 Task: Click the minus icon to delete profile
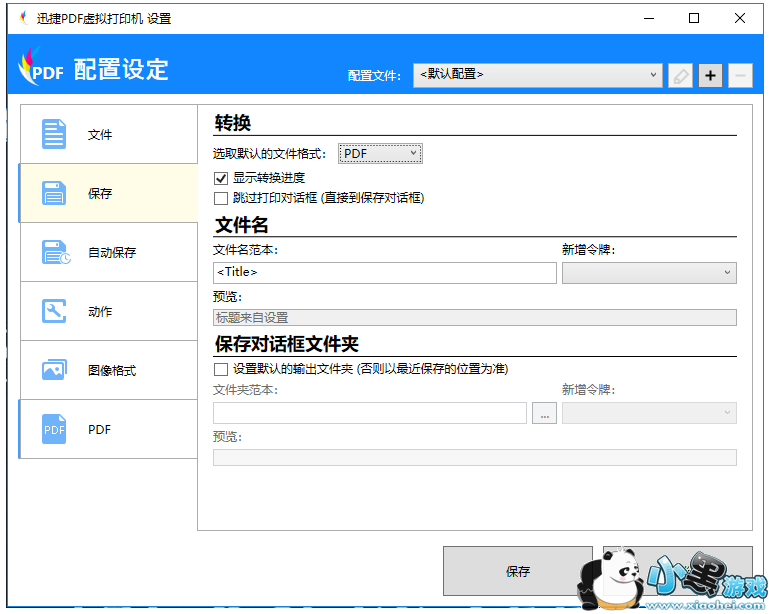pyautogui.click(x=740, y=75)
